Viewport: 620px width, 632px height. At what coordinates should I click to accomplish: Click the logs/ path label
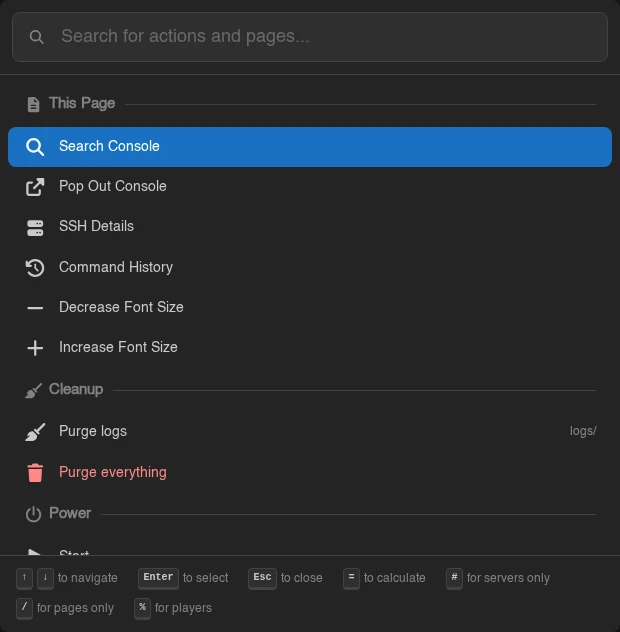point(583,431)
